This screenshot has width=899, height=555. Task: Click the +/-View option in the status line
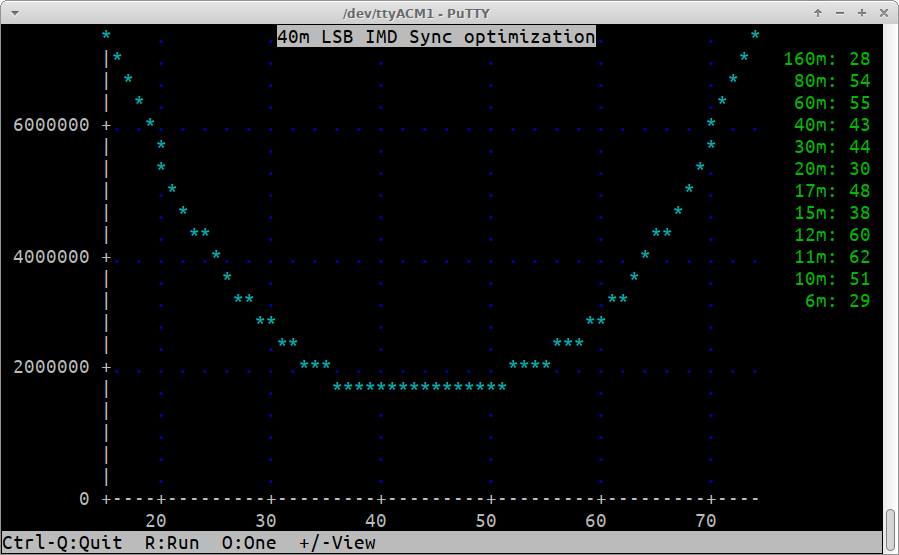coord(337,543)
